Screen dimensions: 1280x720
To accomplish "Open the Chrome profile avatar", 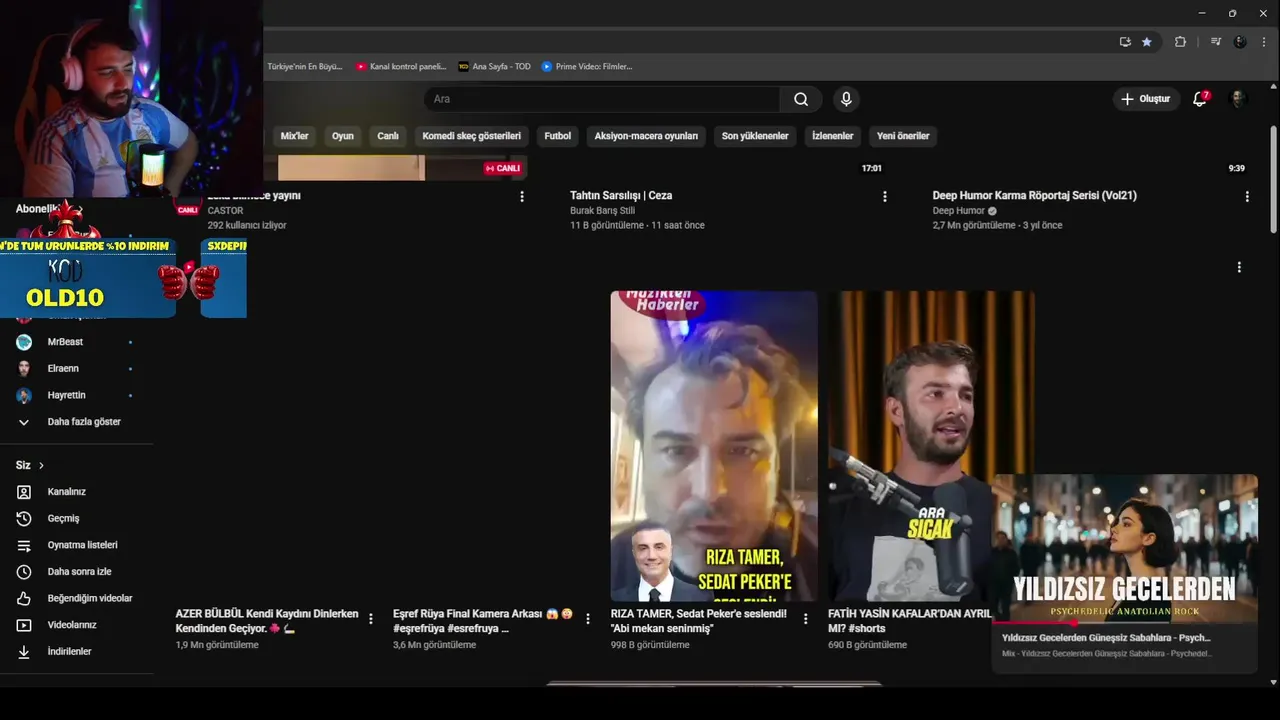I will (1240, 42).
